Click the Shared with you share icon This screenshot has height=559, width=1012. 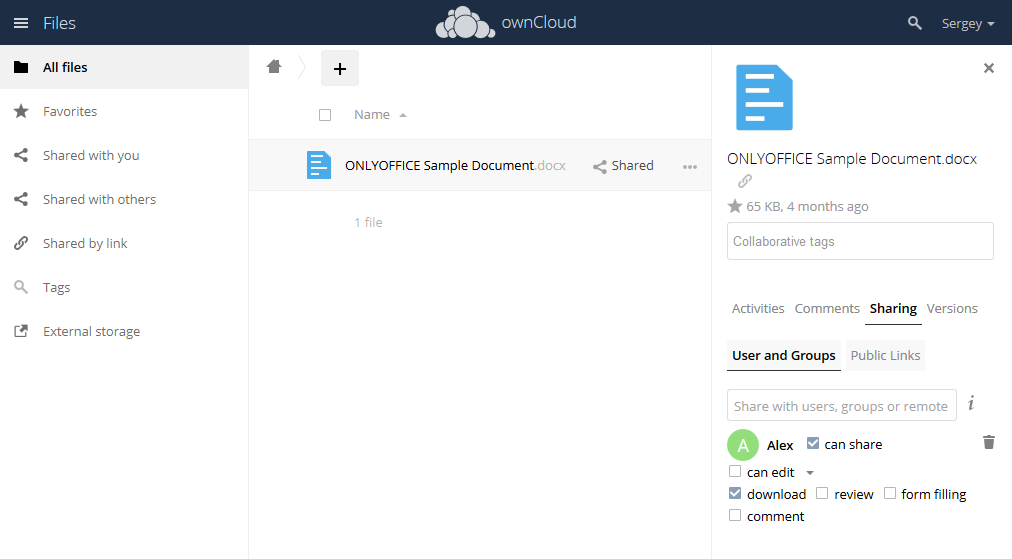point(21,155)
